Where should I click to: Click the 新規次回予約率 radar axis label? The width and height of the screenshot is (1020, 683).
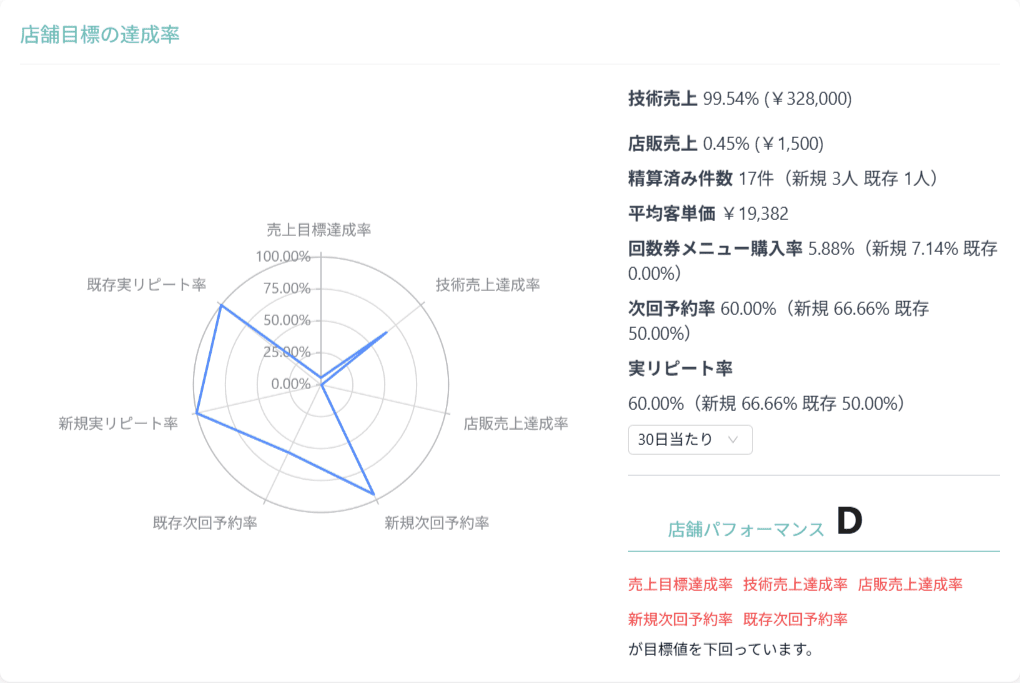(x=436, y=523)
